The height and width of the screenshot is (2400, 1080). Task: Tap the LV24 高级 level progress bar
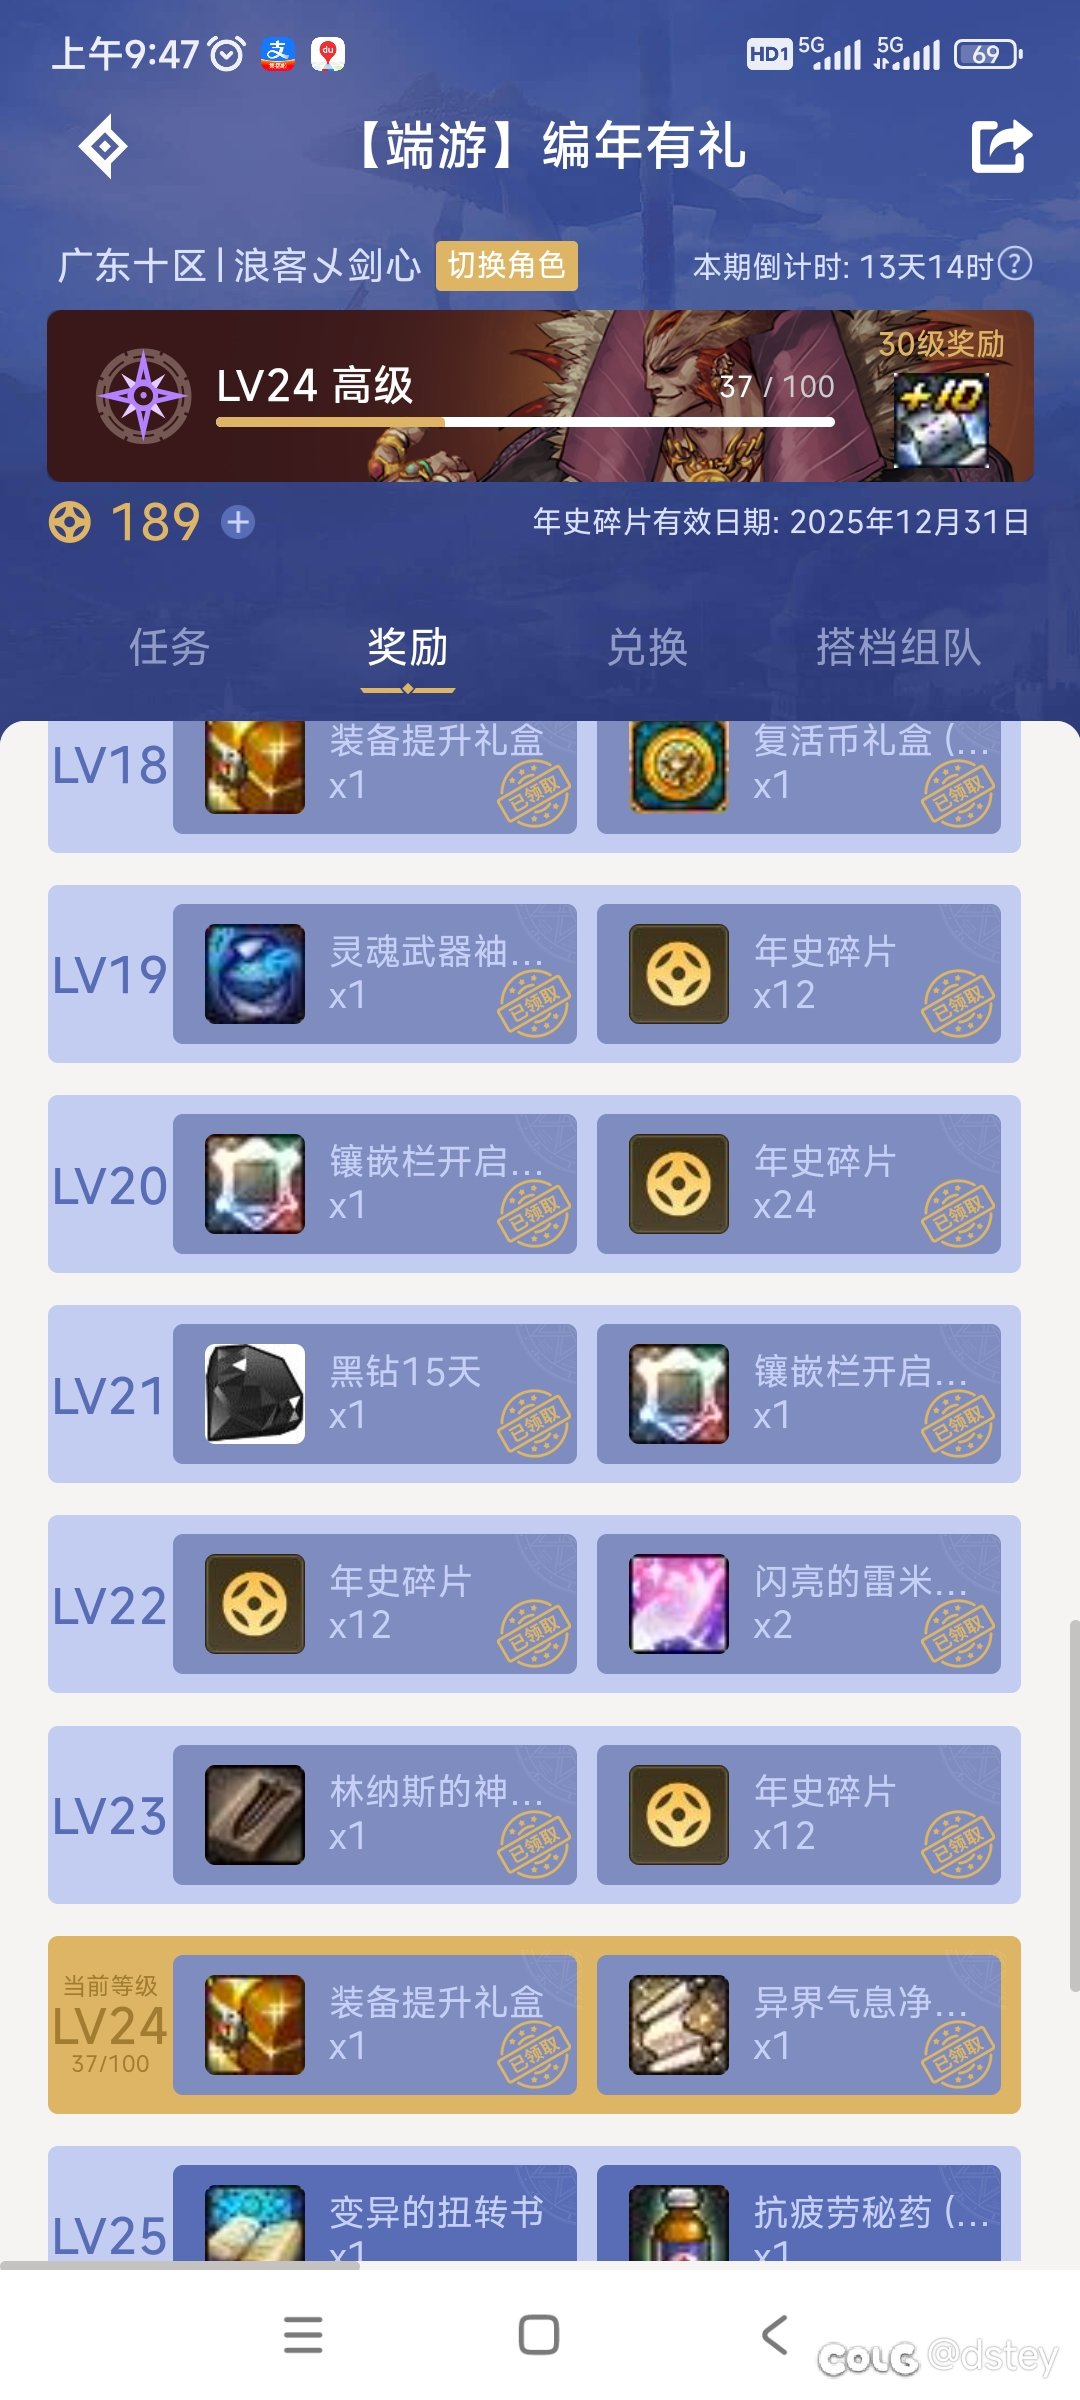click(525, 422)
